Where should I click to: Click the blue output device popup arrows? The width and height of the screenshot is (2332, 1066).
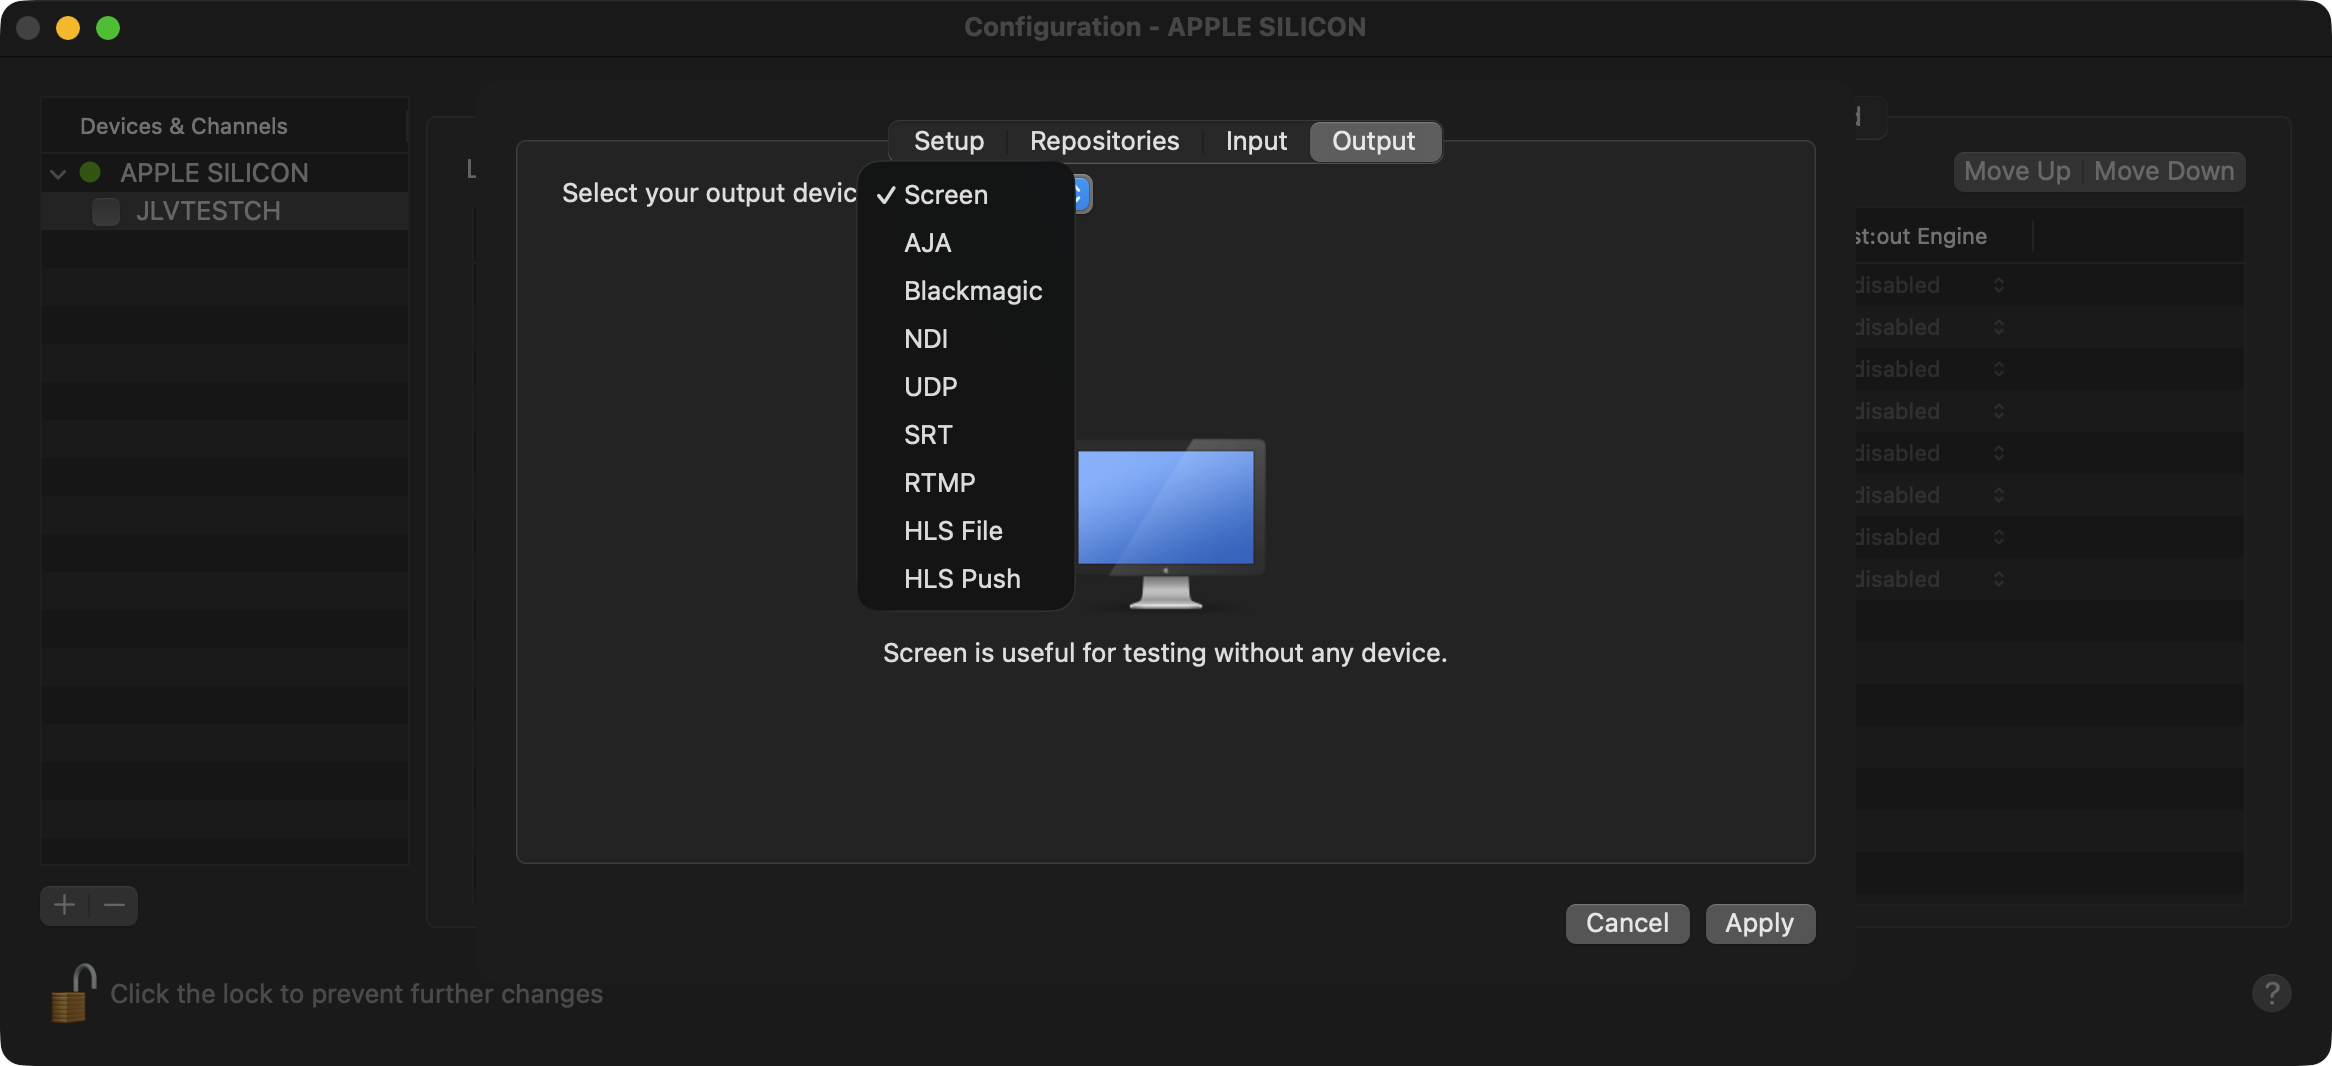tap(1080, 194)
